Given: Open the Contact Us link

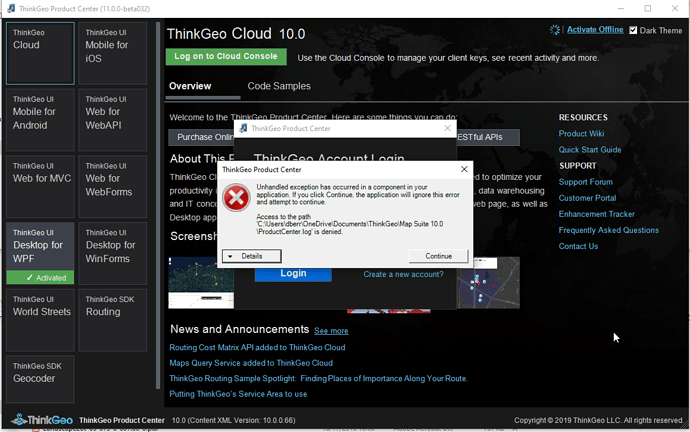Looking at the screenshot, I should [x=578, y=246].
